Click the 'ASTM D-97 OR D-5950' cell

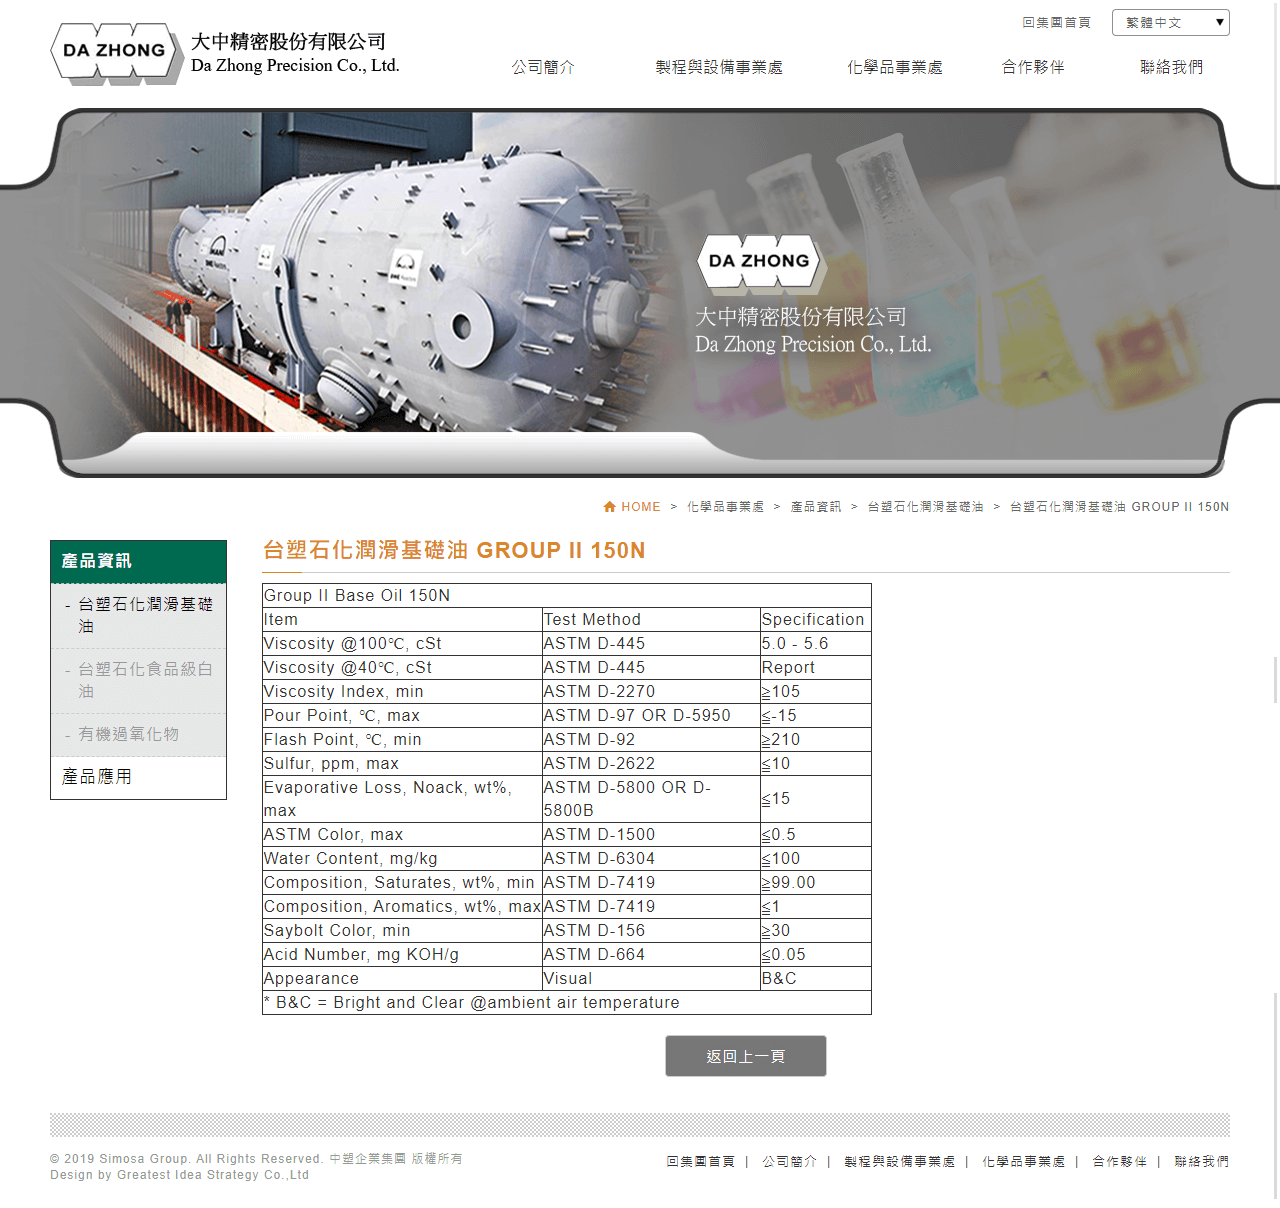(651, 716)
